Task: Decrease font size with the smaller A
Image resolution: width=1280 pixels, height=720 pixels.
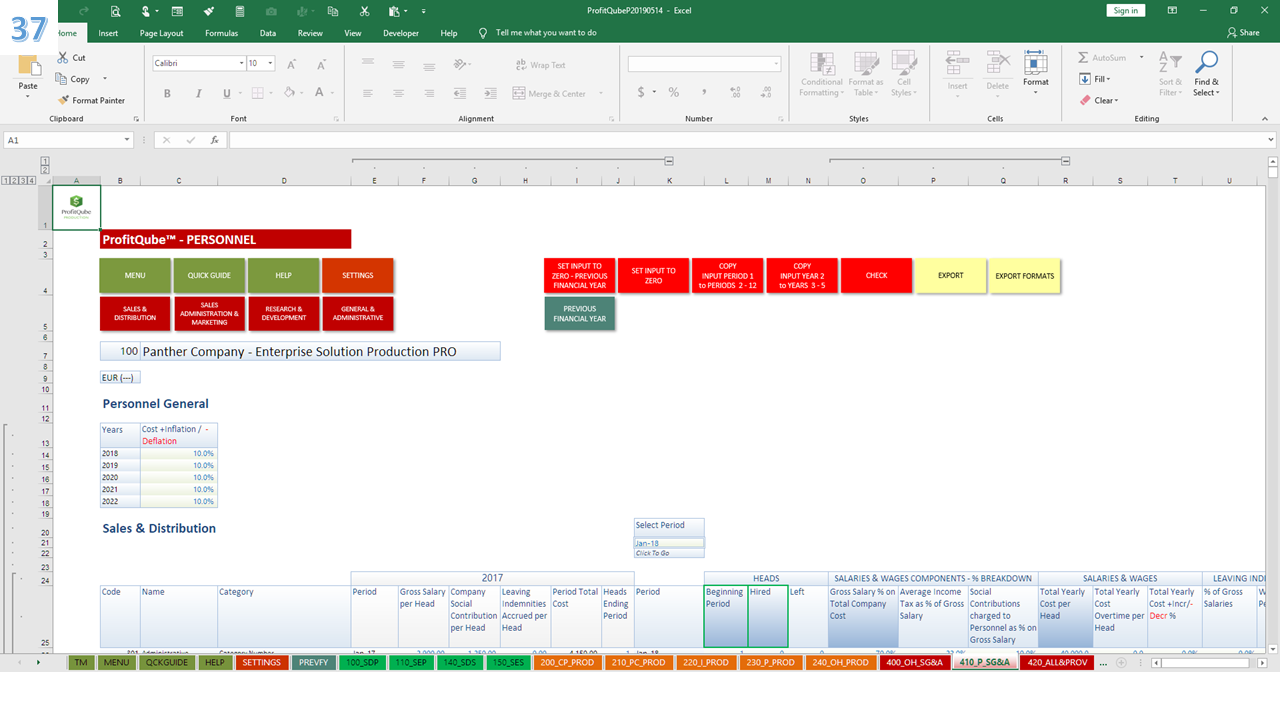Action: coord(319,63)
